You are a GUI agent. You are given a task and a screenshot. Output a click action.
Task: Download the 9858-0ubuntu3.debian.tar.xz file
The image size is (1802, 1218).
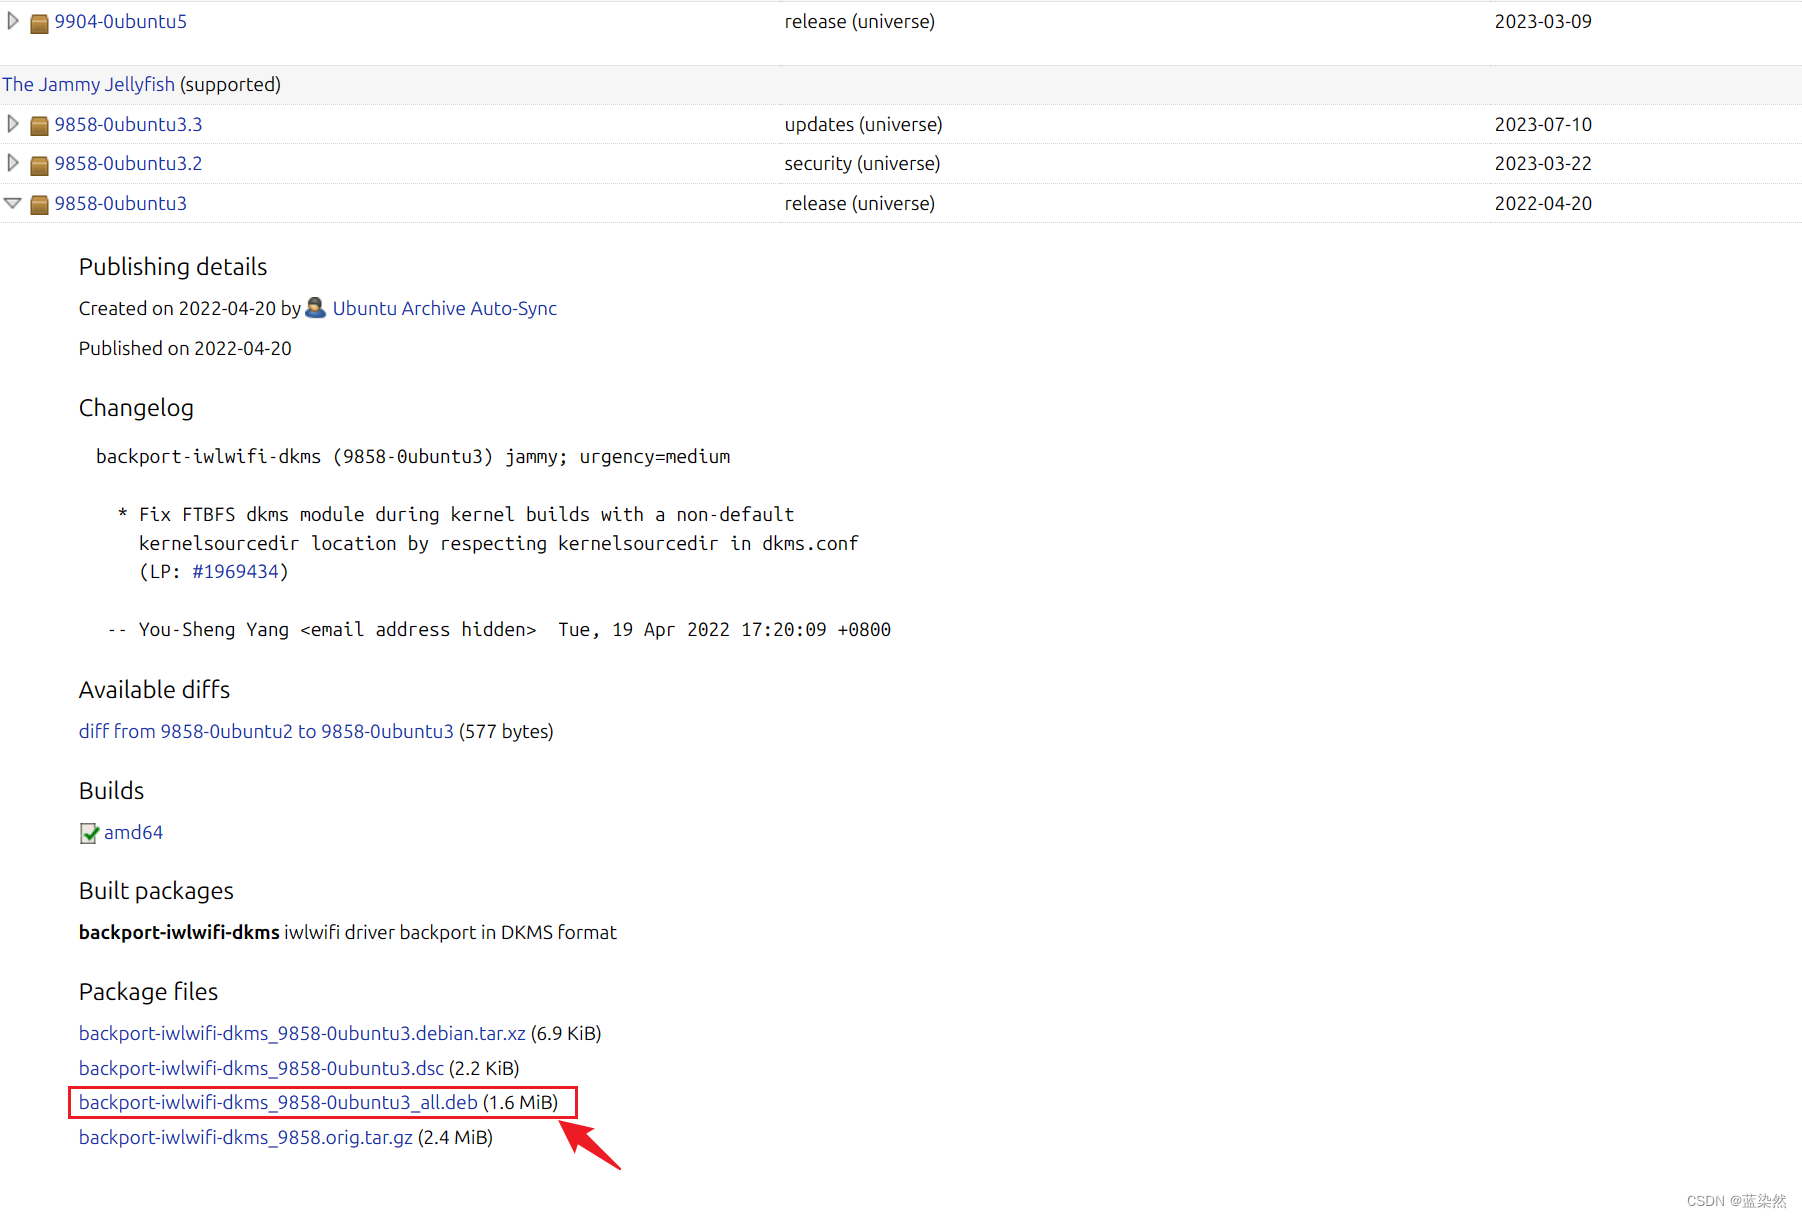(x=302, y=1033)
